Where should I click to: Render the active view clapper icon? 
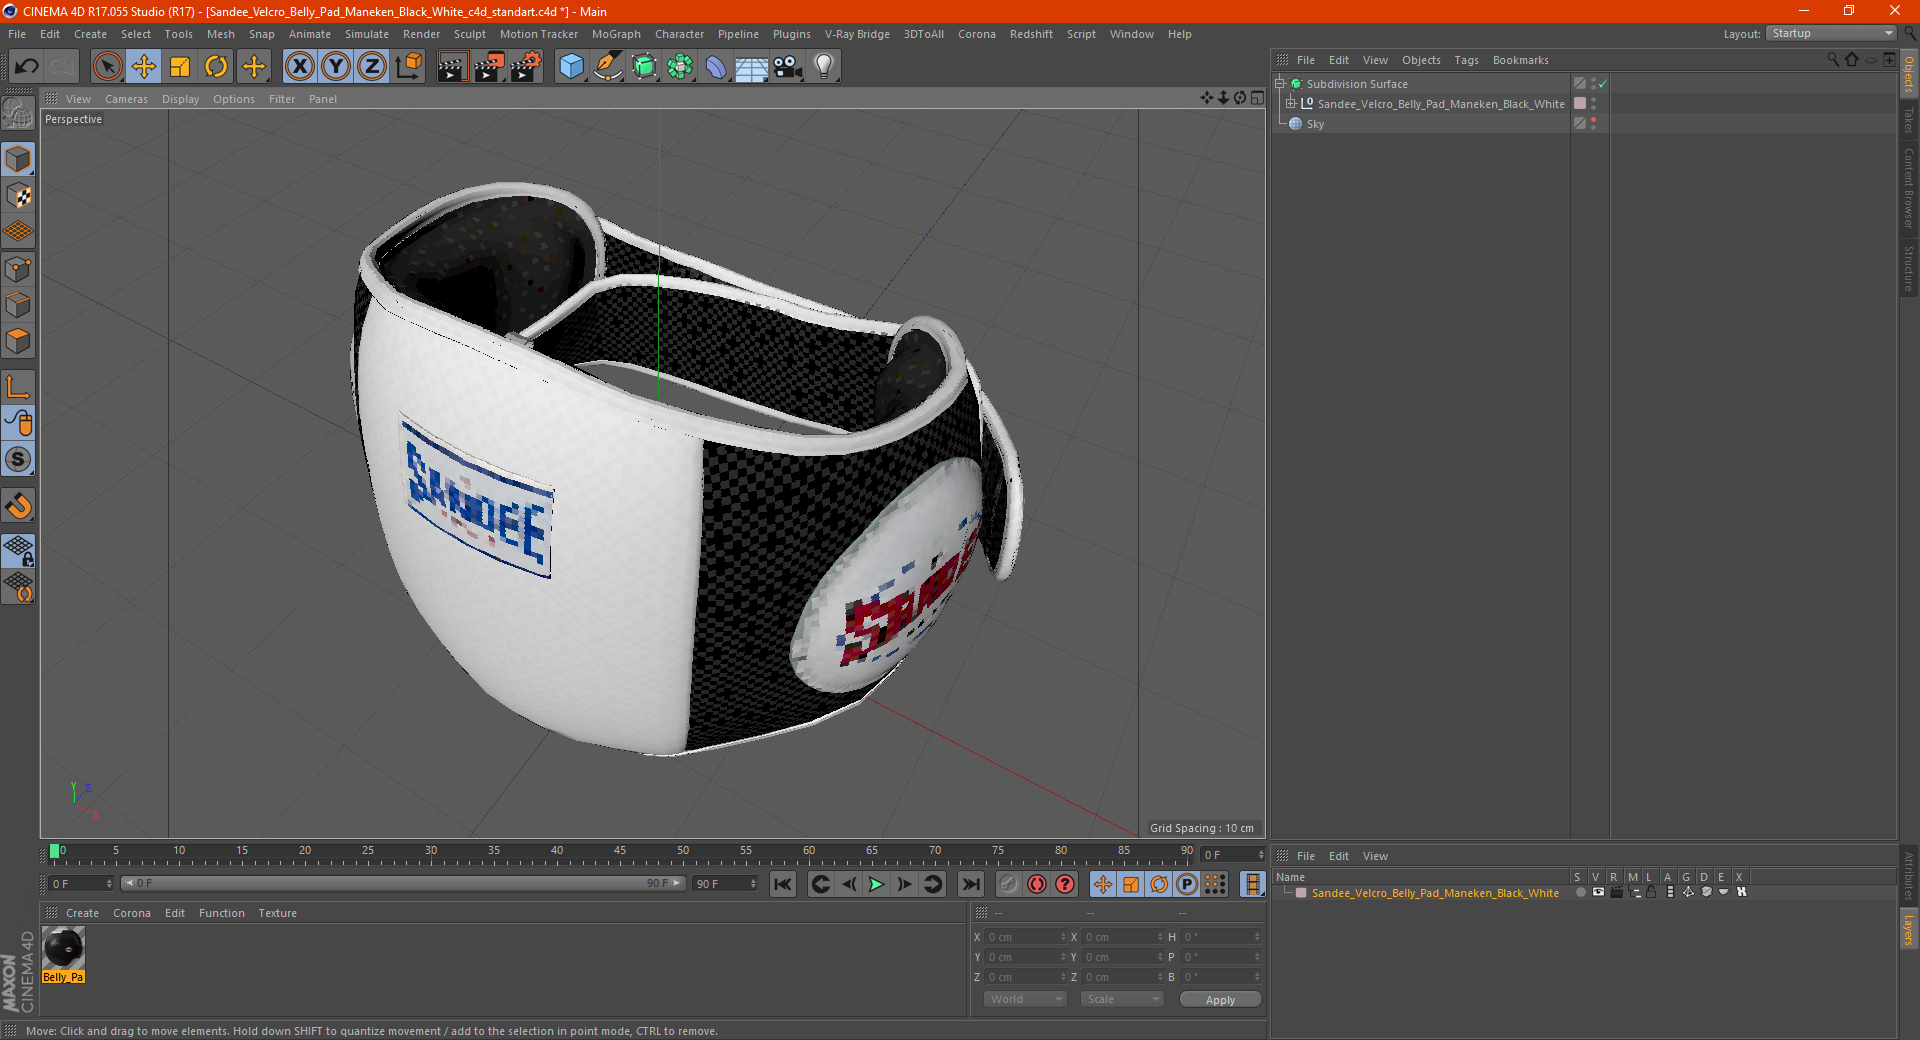tap(452, 67)
